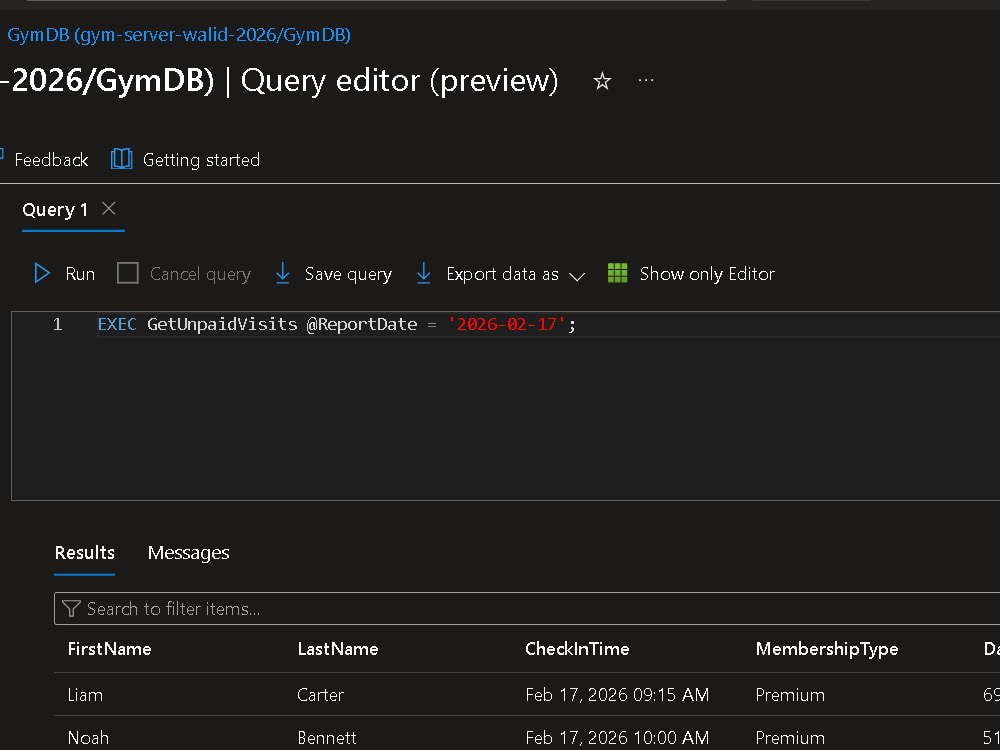Screen dimensions: 1000x750
Task: Expand the Export data as menu
Action: coord(578,276)
